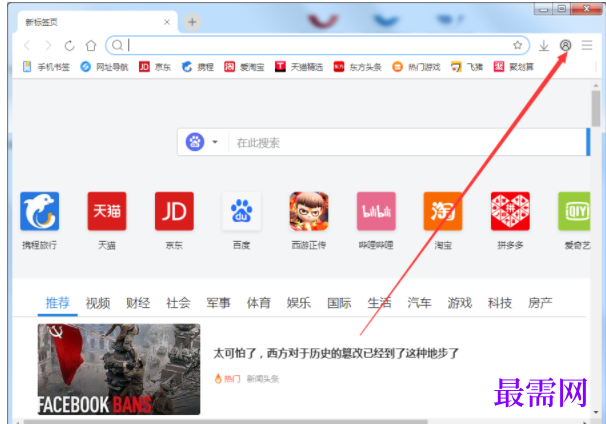The width and height of the screenshot is (606, 424).
Task: Switch to the 娱乐 news tab
Action: pos(299,303)
